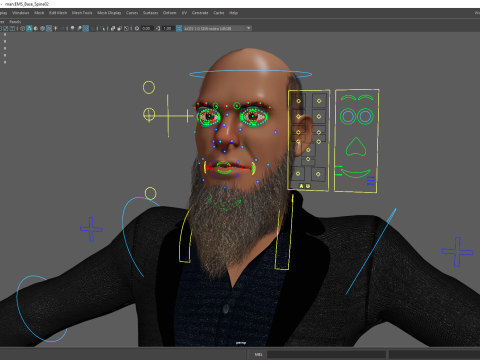This screenshot has width=480, height=360.
Task: Open the Curves menu
Action: [132, 13]
